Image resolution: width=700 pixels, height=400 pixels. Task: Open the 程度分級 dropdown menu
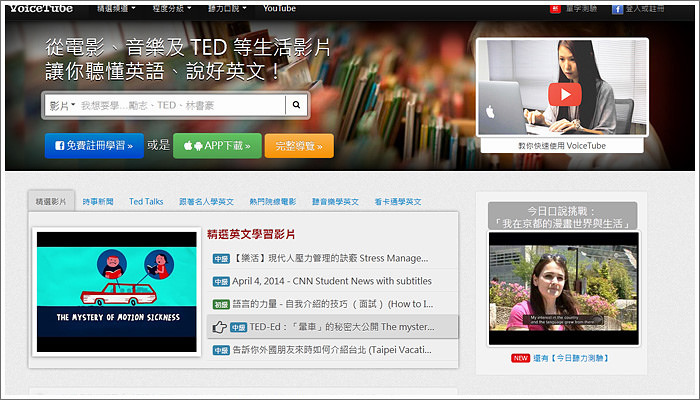tap(172, 8)
